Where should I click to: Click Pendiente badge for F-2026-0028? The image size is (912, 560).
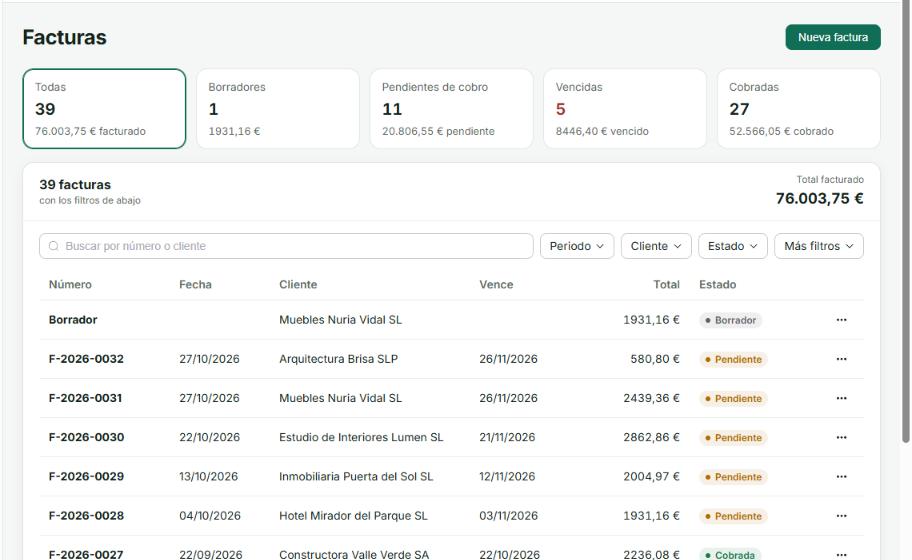pos(733,516)
